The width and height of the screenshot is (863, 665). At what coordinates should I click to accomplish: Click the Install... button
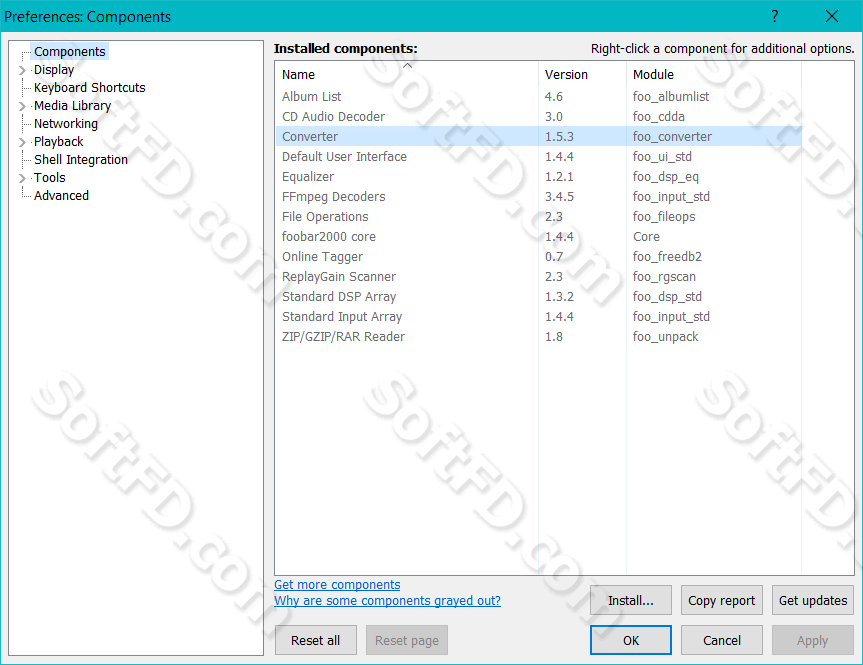coord(631,600)
